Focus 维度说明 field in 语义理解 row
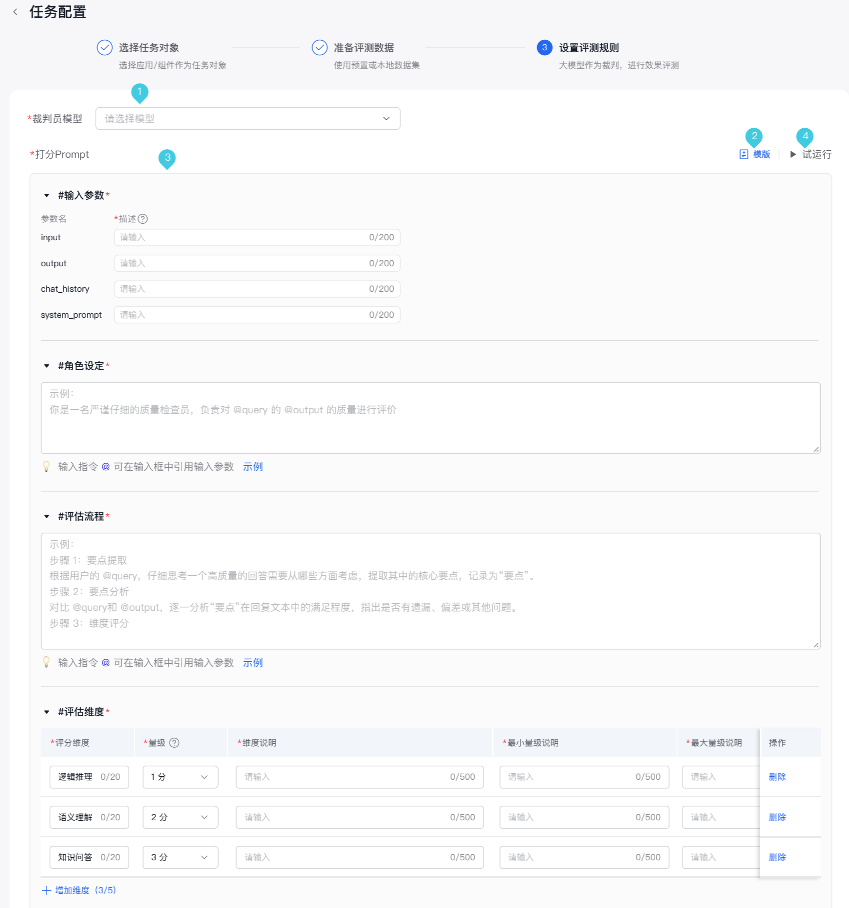 360,817
